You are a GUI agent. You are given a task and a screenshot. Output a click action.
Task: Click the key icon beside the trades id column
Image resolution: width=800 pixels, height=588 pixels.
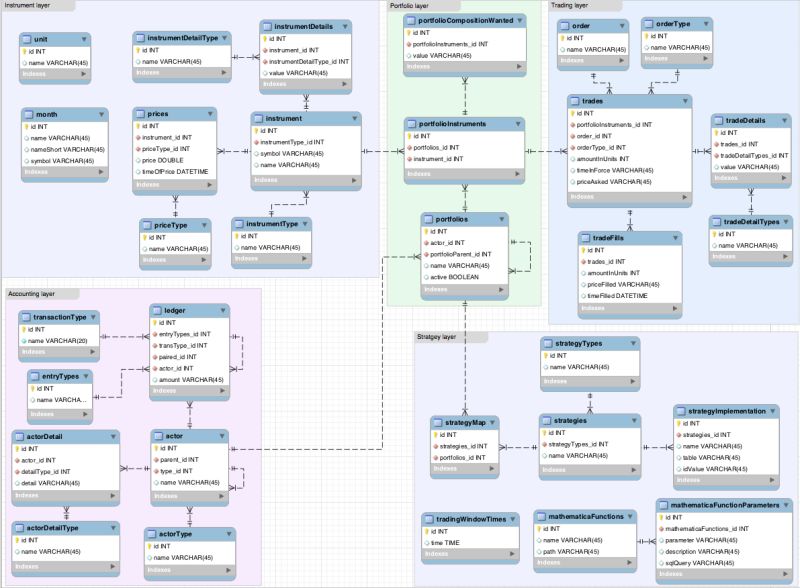(570, 112)
